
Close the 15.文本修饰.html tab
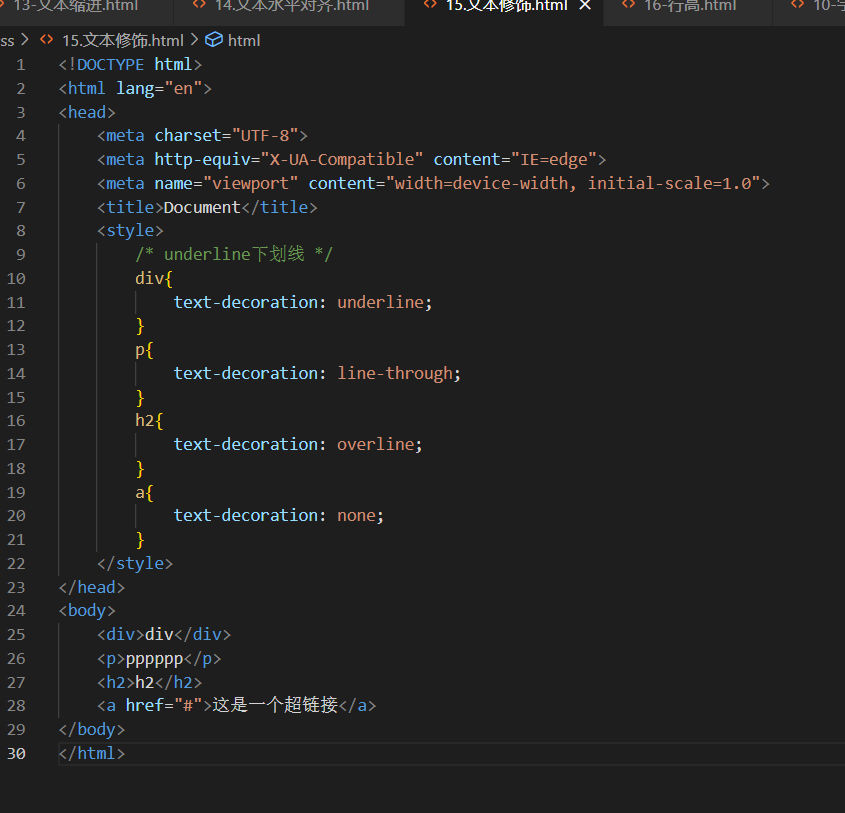point(584,6)
